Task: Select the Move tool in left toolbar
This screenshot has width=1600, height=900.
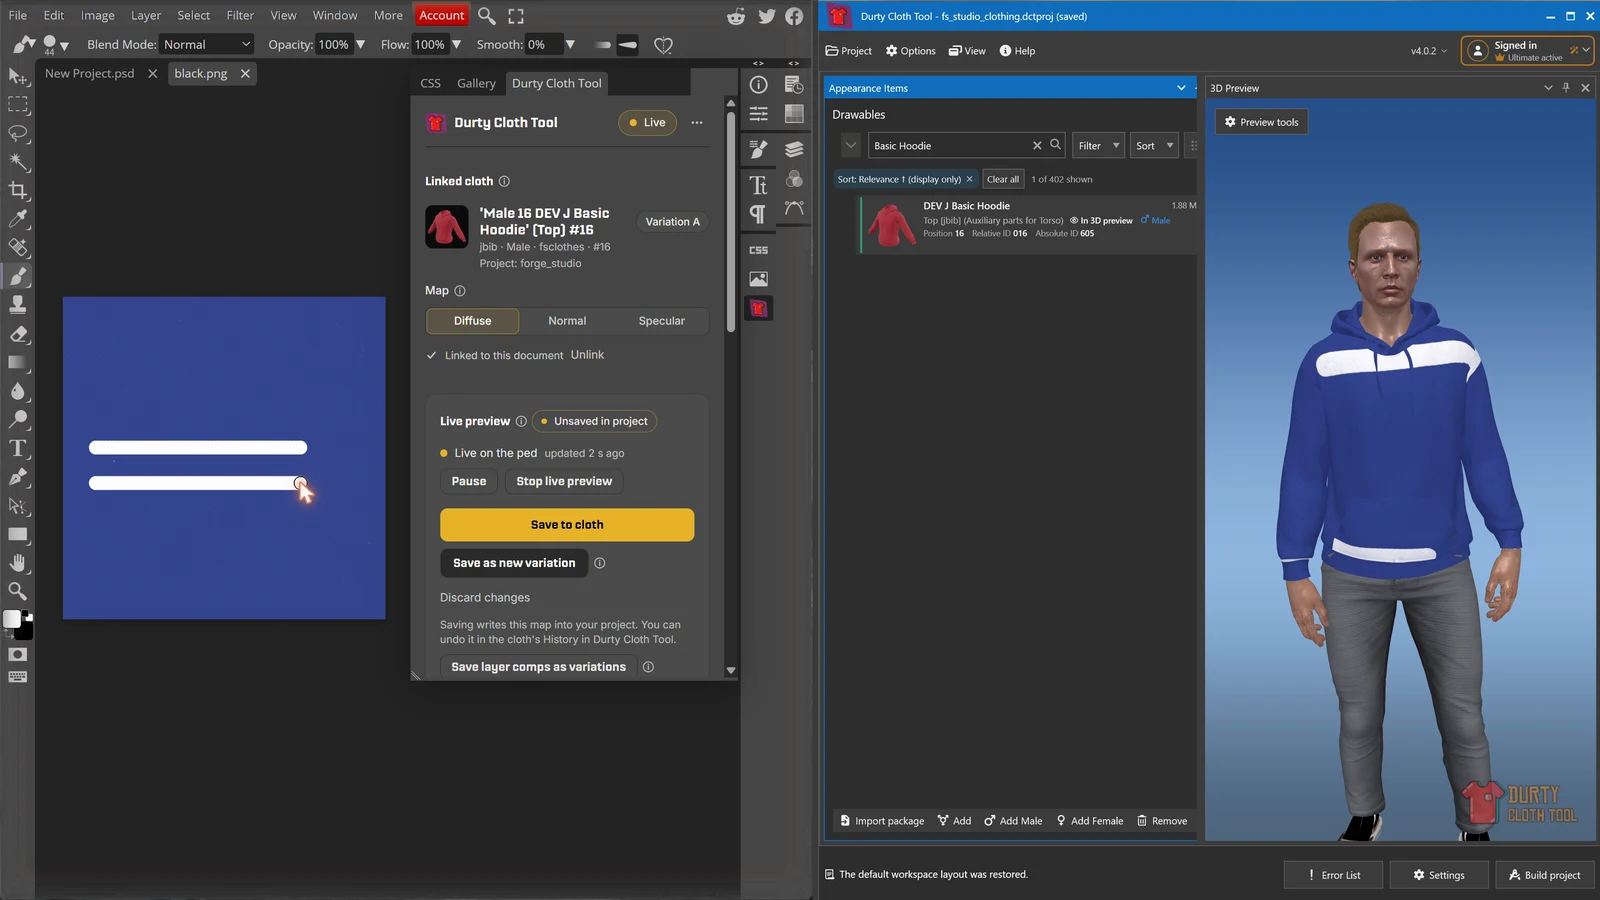Action: pyautogui.click(x=18, y=76)
